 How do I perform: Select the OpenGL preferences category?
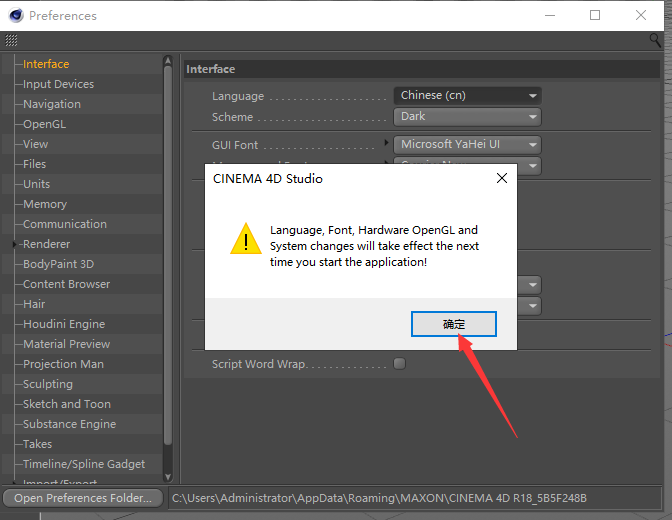tap(43, 124)
